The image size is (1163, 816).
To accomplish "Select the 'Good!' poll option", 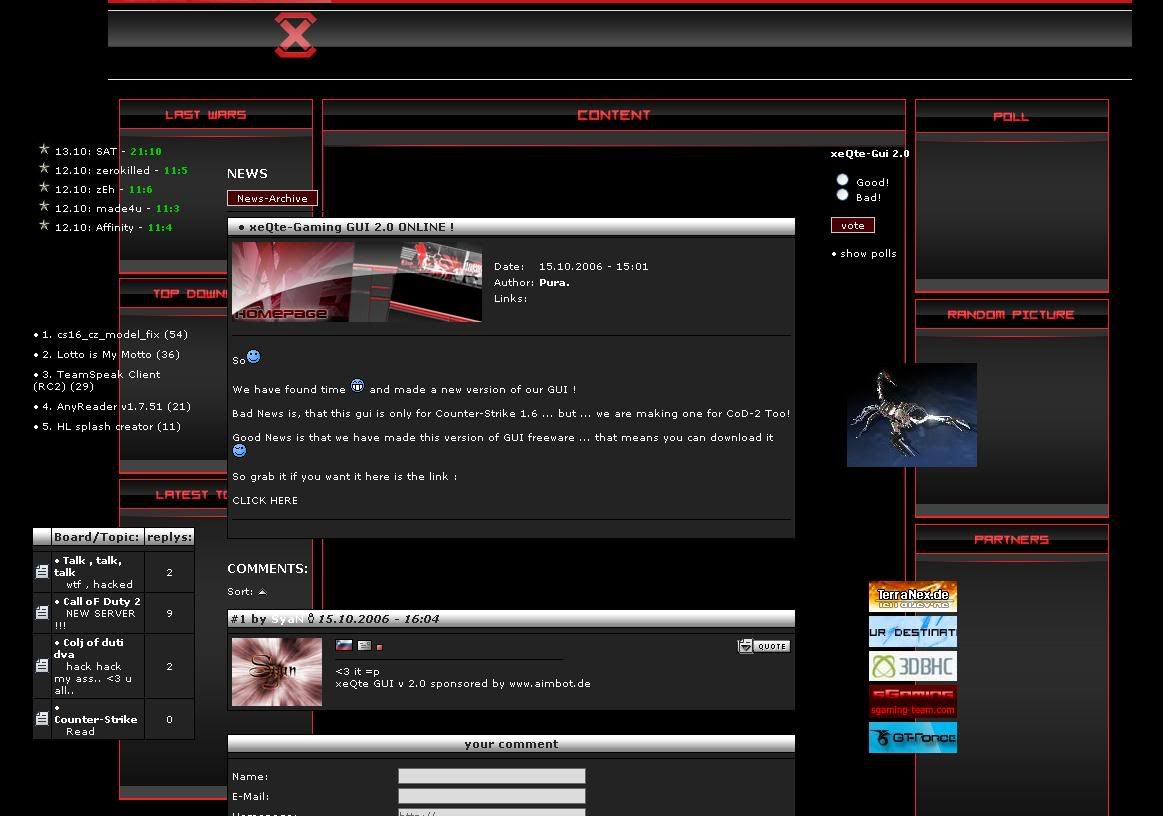I will point(843,180).
